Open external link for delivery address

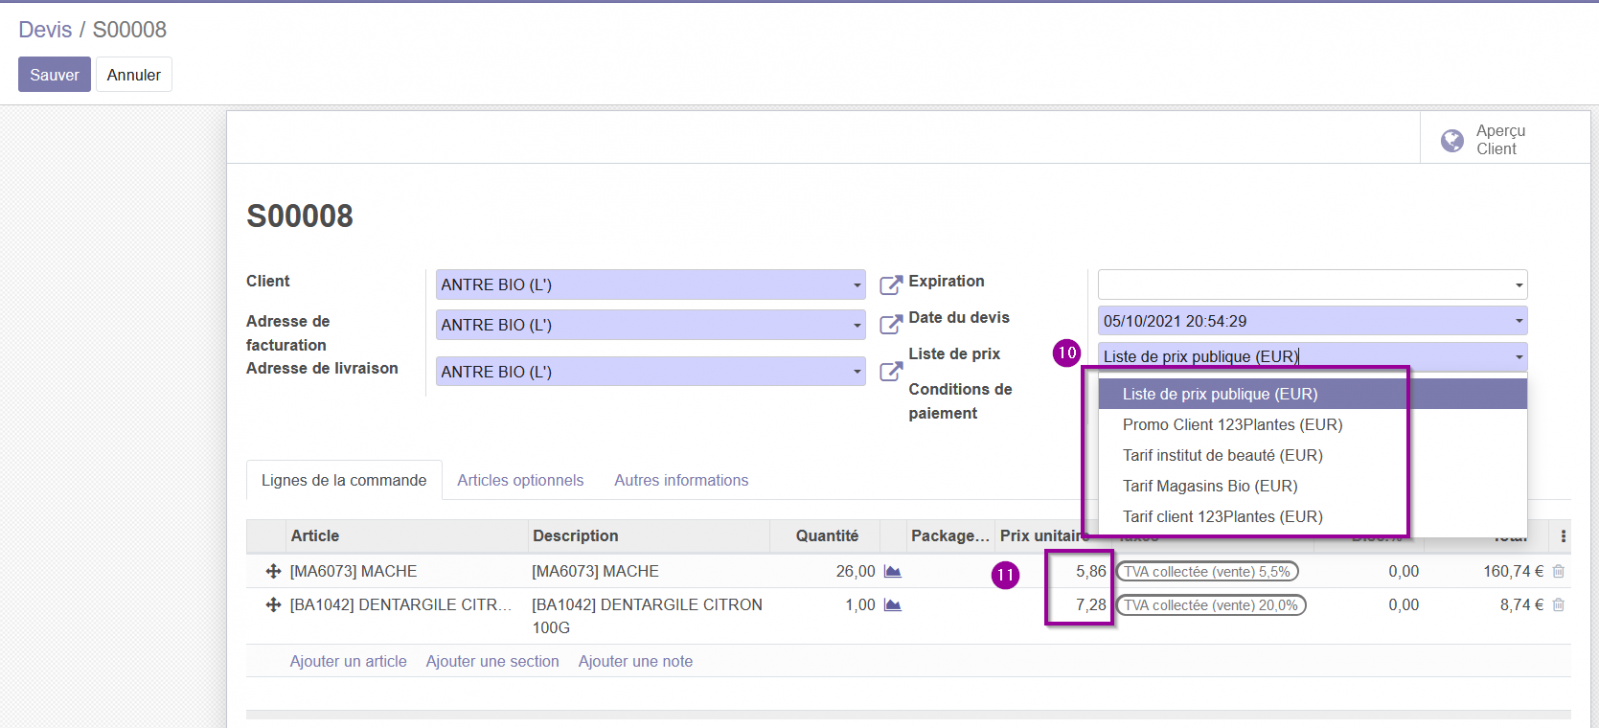pos(890,372)
